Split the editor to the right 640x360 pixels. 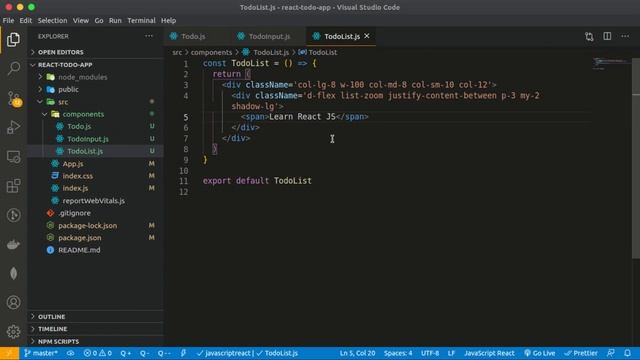coord(607,36)
